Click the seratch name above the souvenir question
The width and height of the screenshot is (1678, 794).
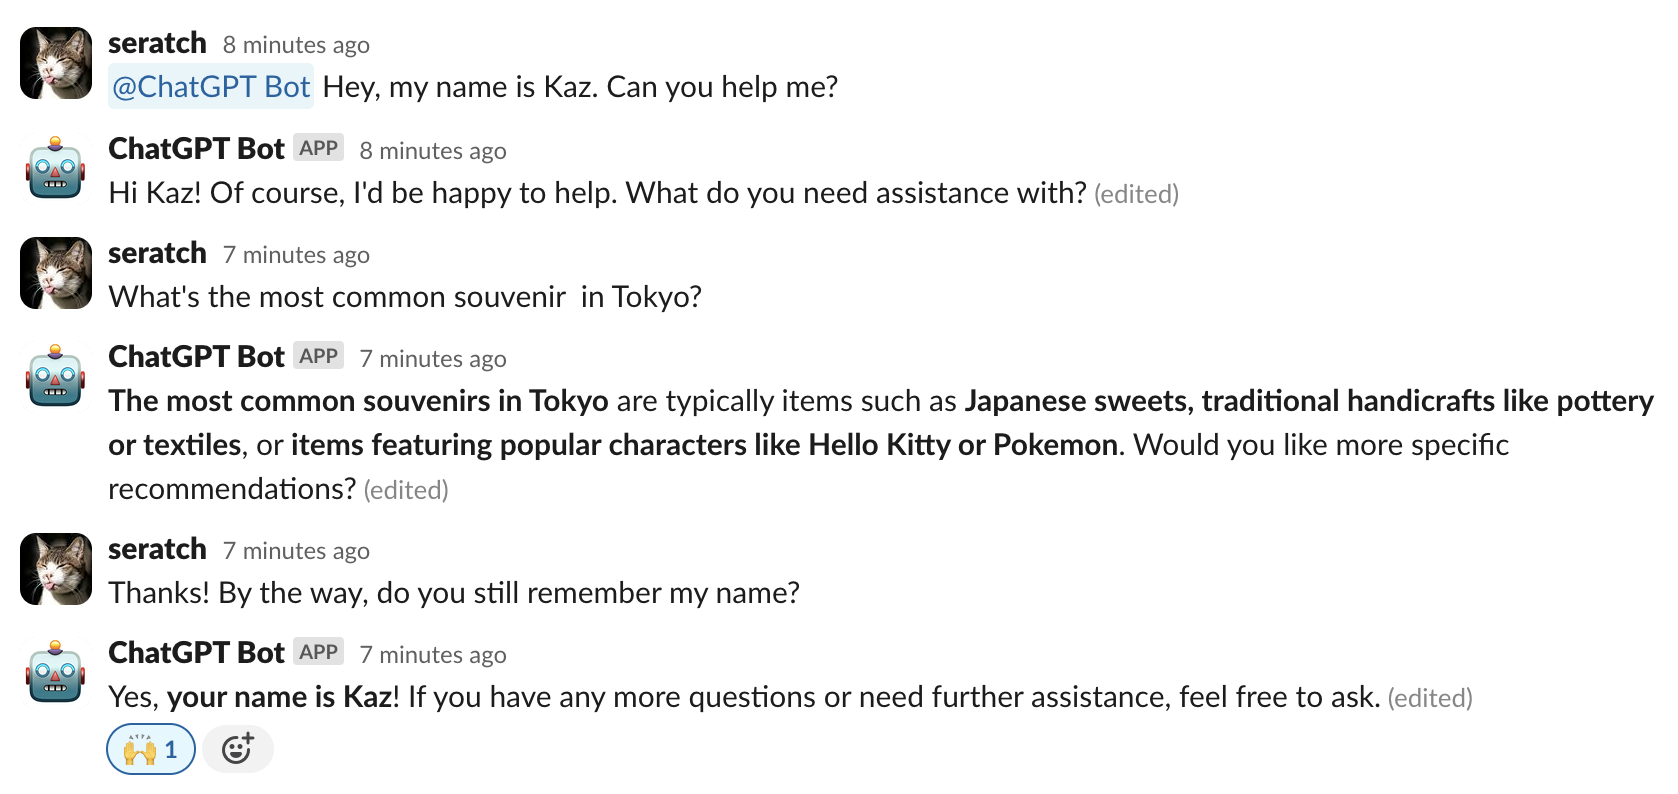tap(157, 254)
